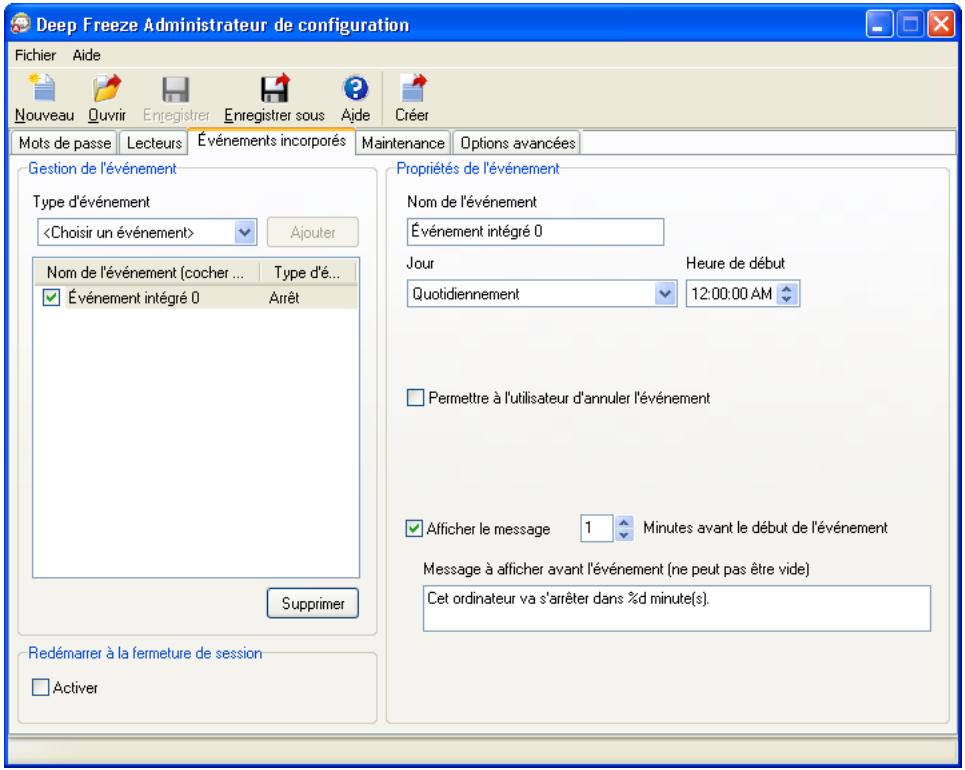Uncheck Événement intégré 0 in event list
This screenshot has width=965, height=770.
click(x=51, y=298)
